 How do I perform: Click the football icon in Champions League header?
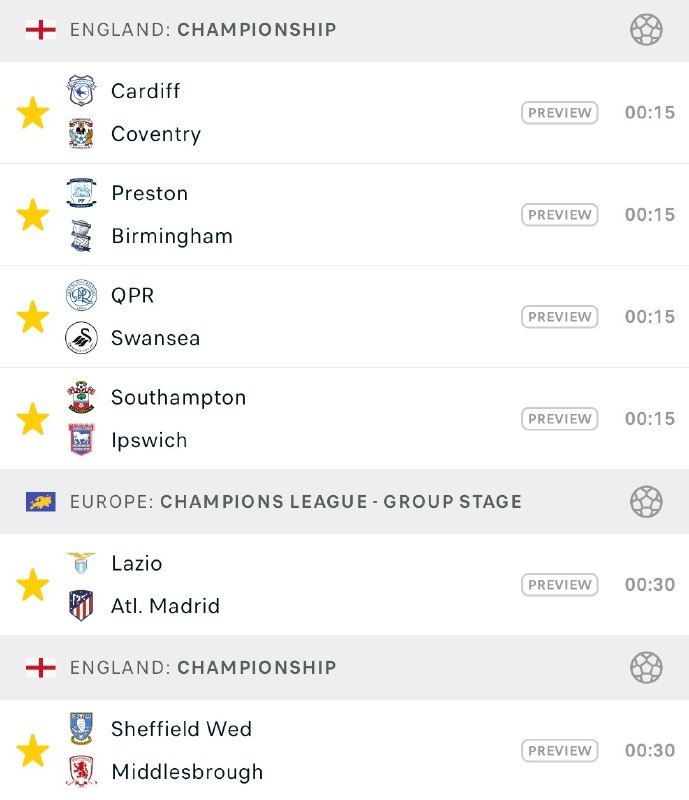(646, 501)
